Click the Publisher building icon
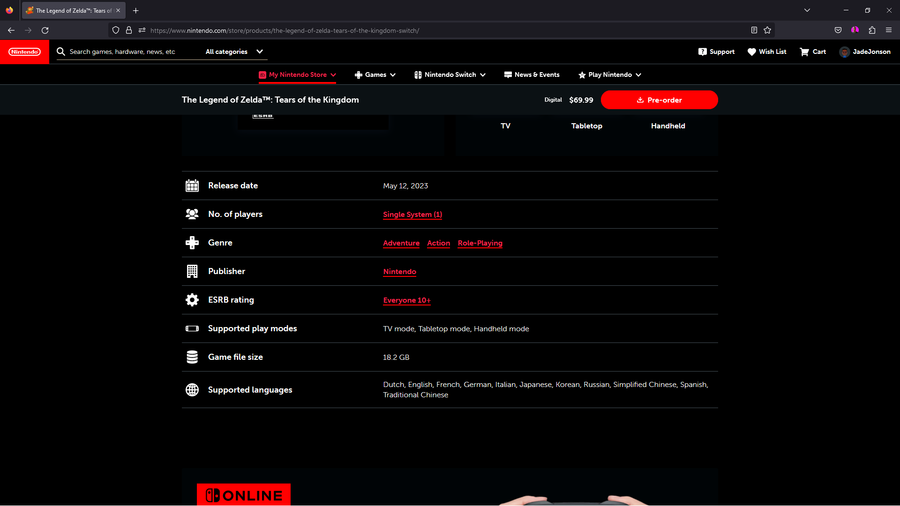 pos(192,271)
